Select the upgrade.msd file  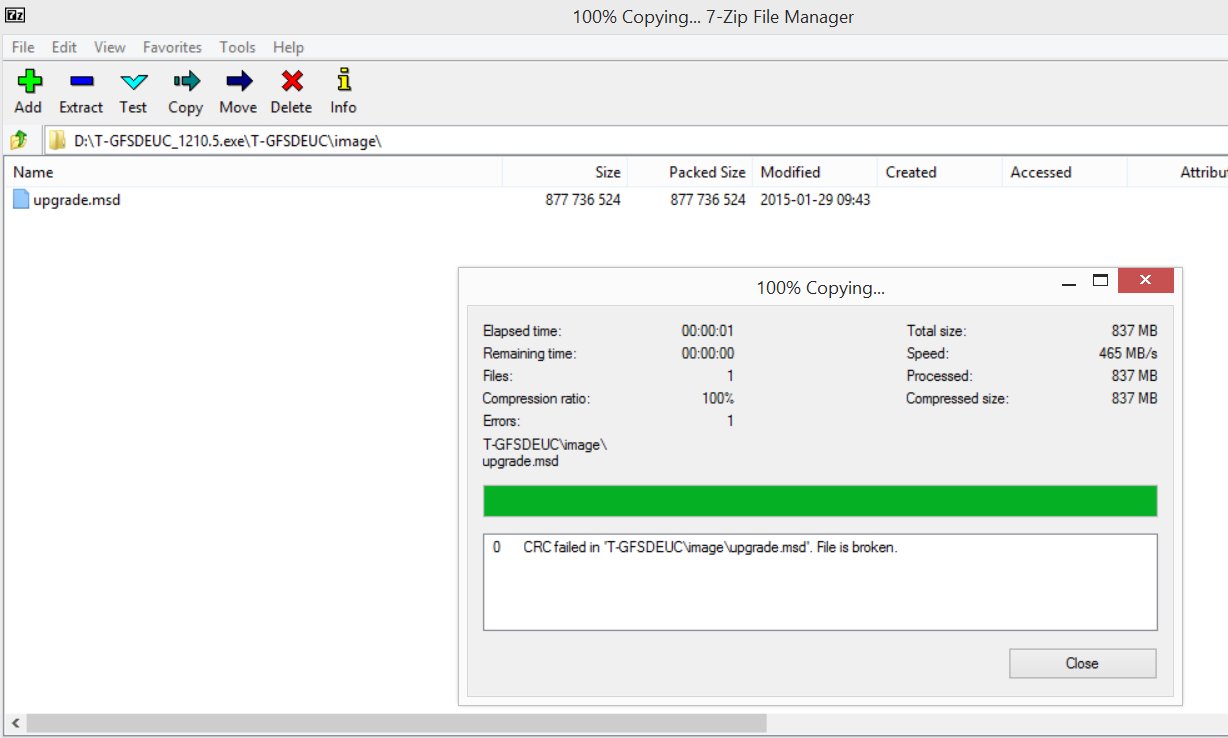(76, 200)
